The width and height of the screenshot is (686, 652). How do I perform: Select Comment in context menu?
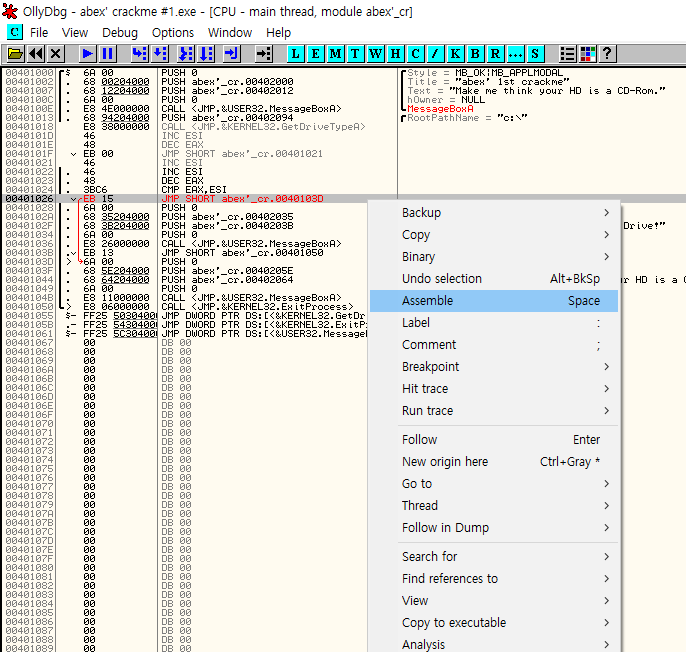click(494, 345)
